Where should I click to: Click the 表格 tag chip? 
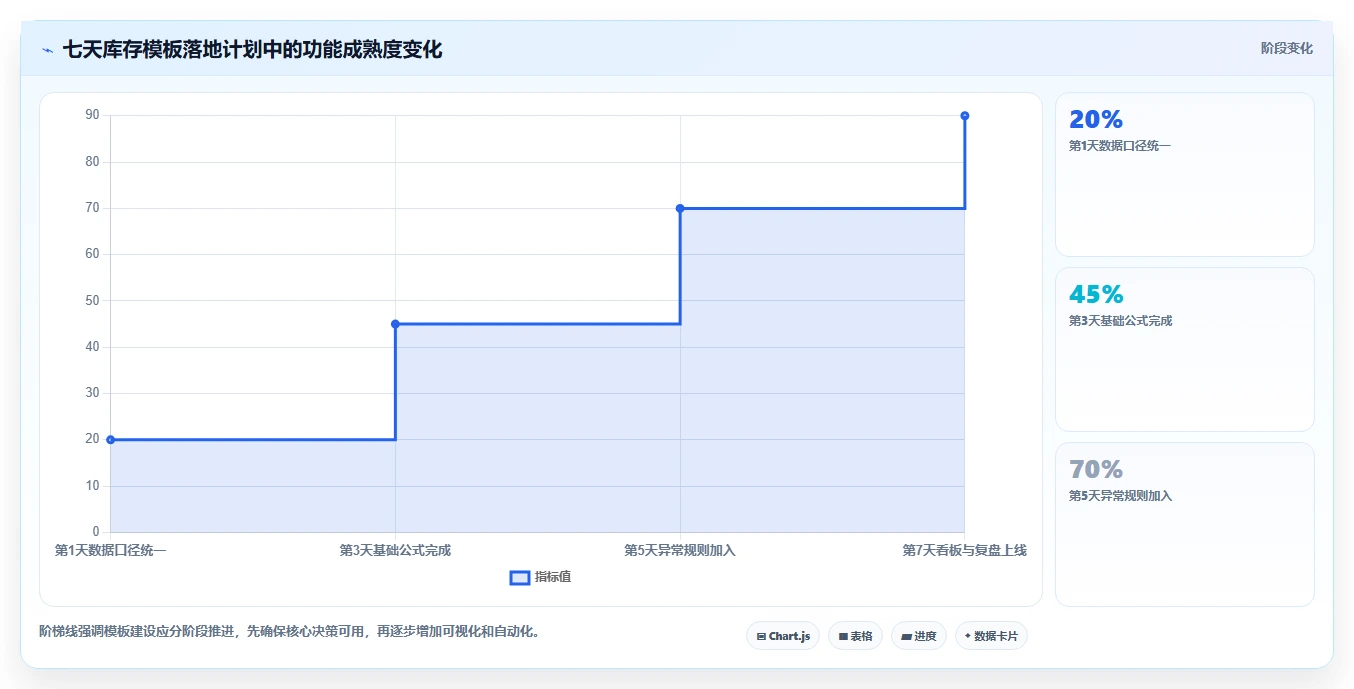[x=855, y=636]
